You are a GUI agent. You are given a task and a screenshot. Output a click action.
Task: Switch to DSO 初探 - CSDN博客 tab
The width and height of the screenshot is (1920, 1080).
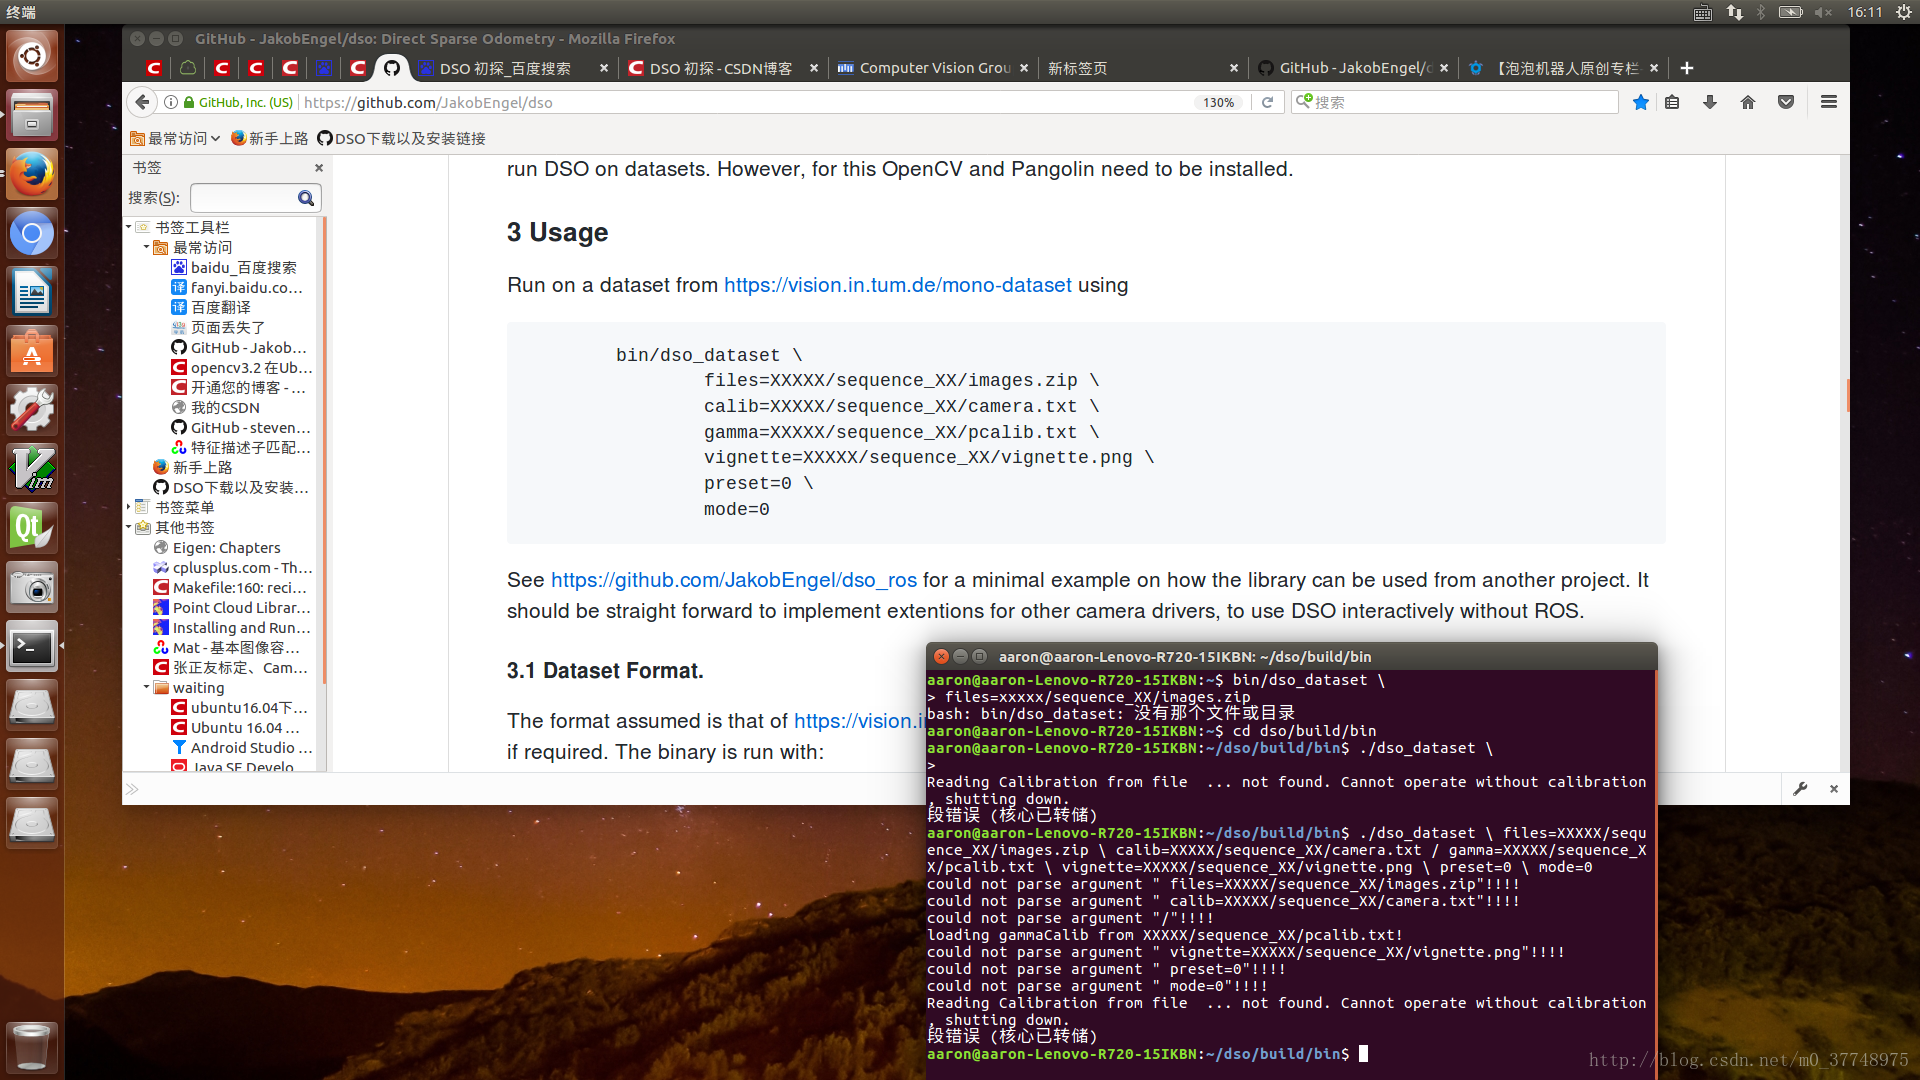pyautogui.click(x=720, y=68)
